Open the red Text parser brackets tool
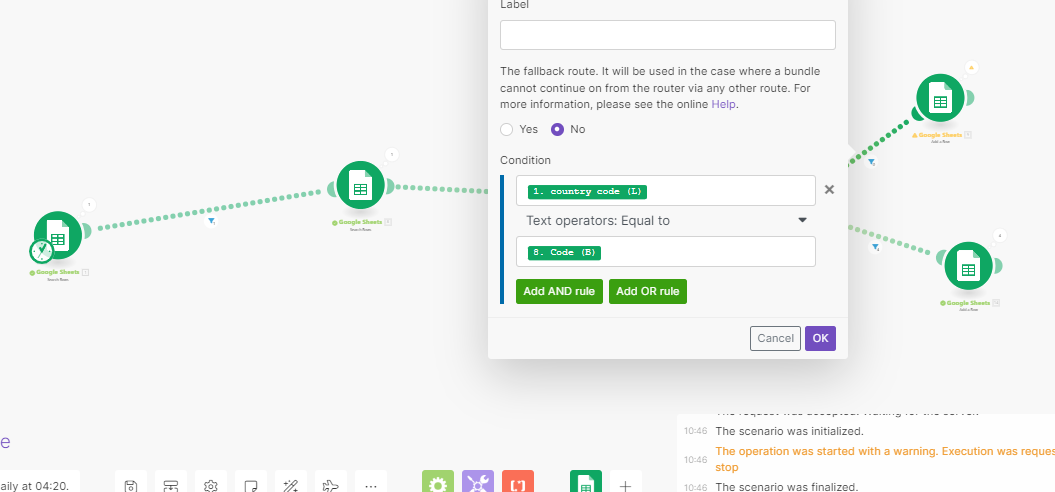 tap(518, 483)
